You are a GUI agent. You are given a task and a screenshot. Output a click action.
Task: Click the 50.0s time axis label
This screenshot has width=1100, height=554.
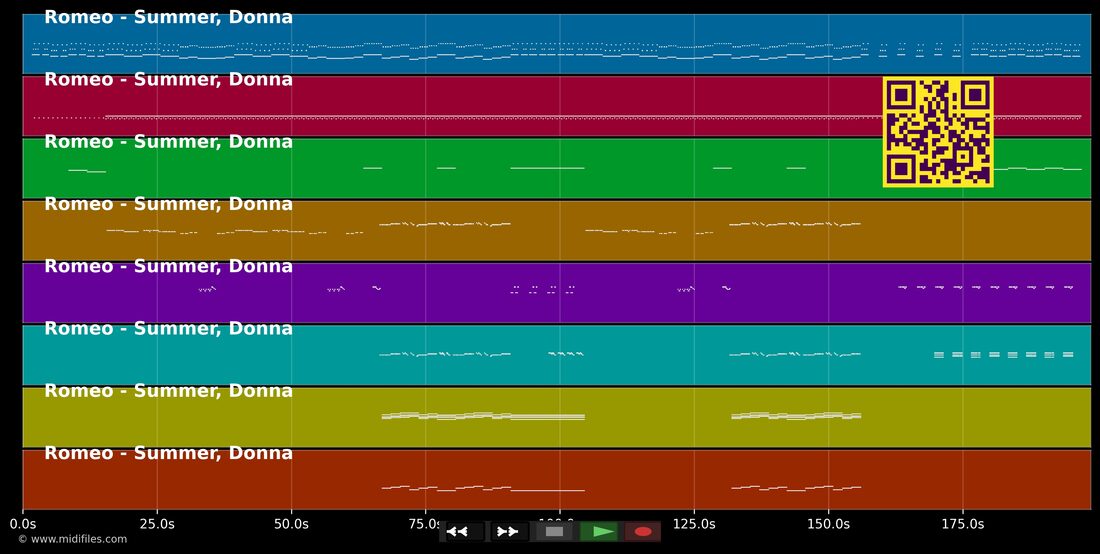tap(291, 524)
